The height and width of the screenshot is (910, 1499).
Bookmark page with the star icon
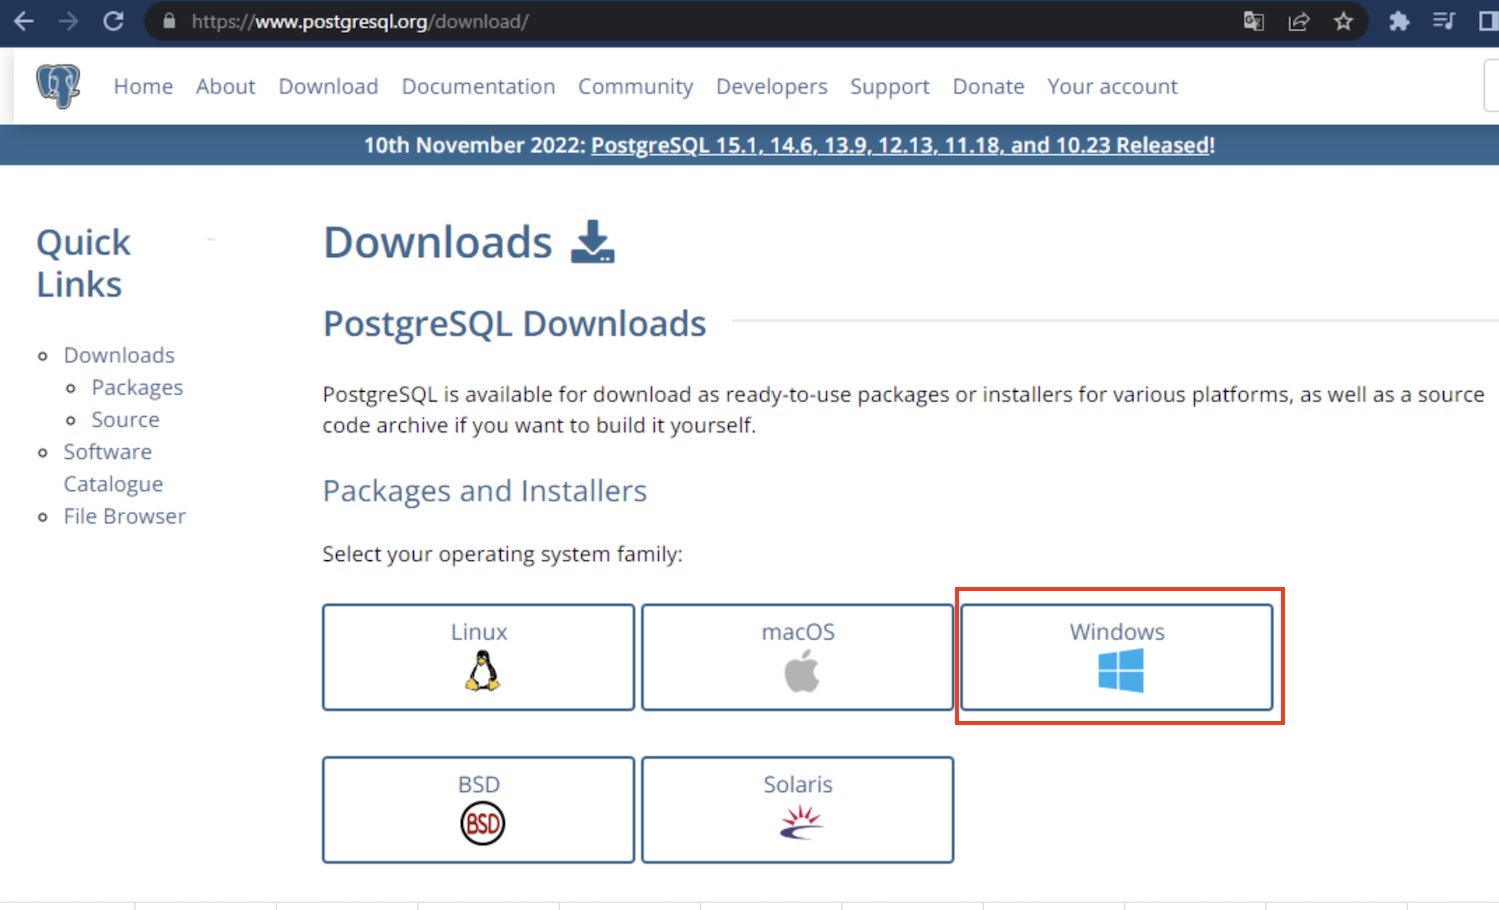(x=1343, y=21)
